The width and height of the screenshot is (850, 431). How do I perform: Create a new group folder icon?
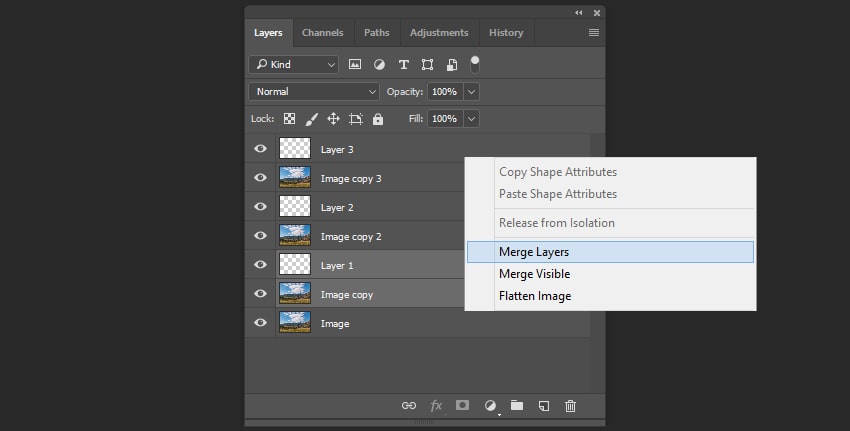coord(517,406)
